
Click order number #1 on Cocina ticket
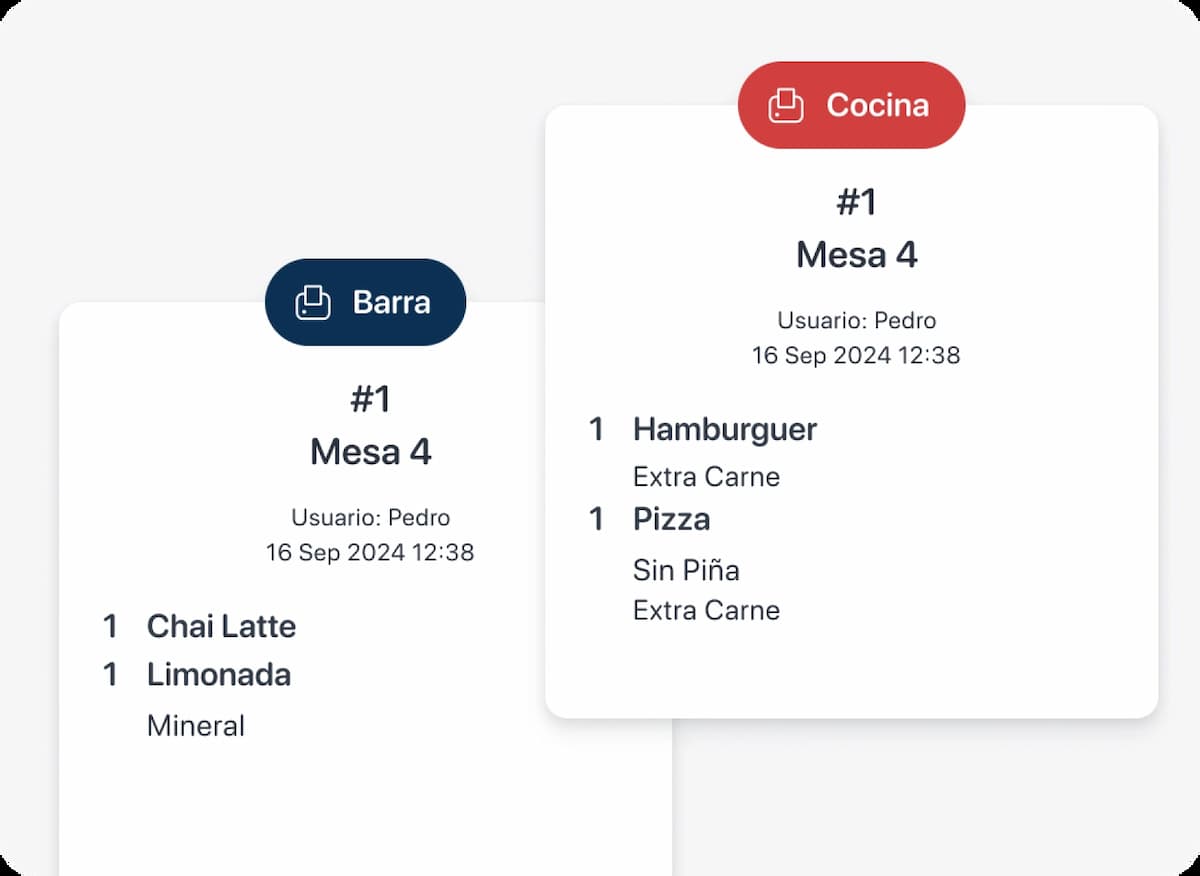(857, 203)
